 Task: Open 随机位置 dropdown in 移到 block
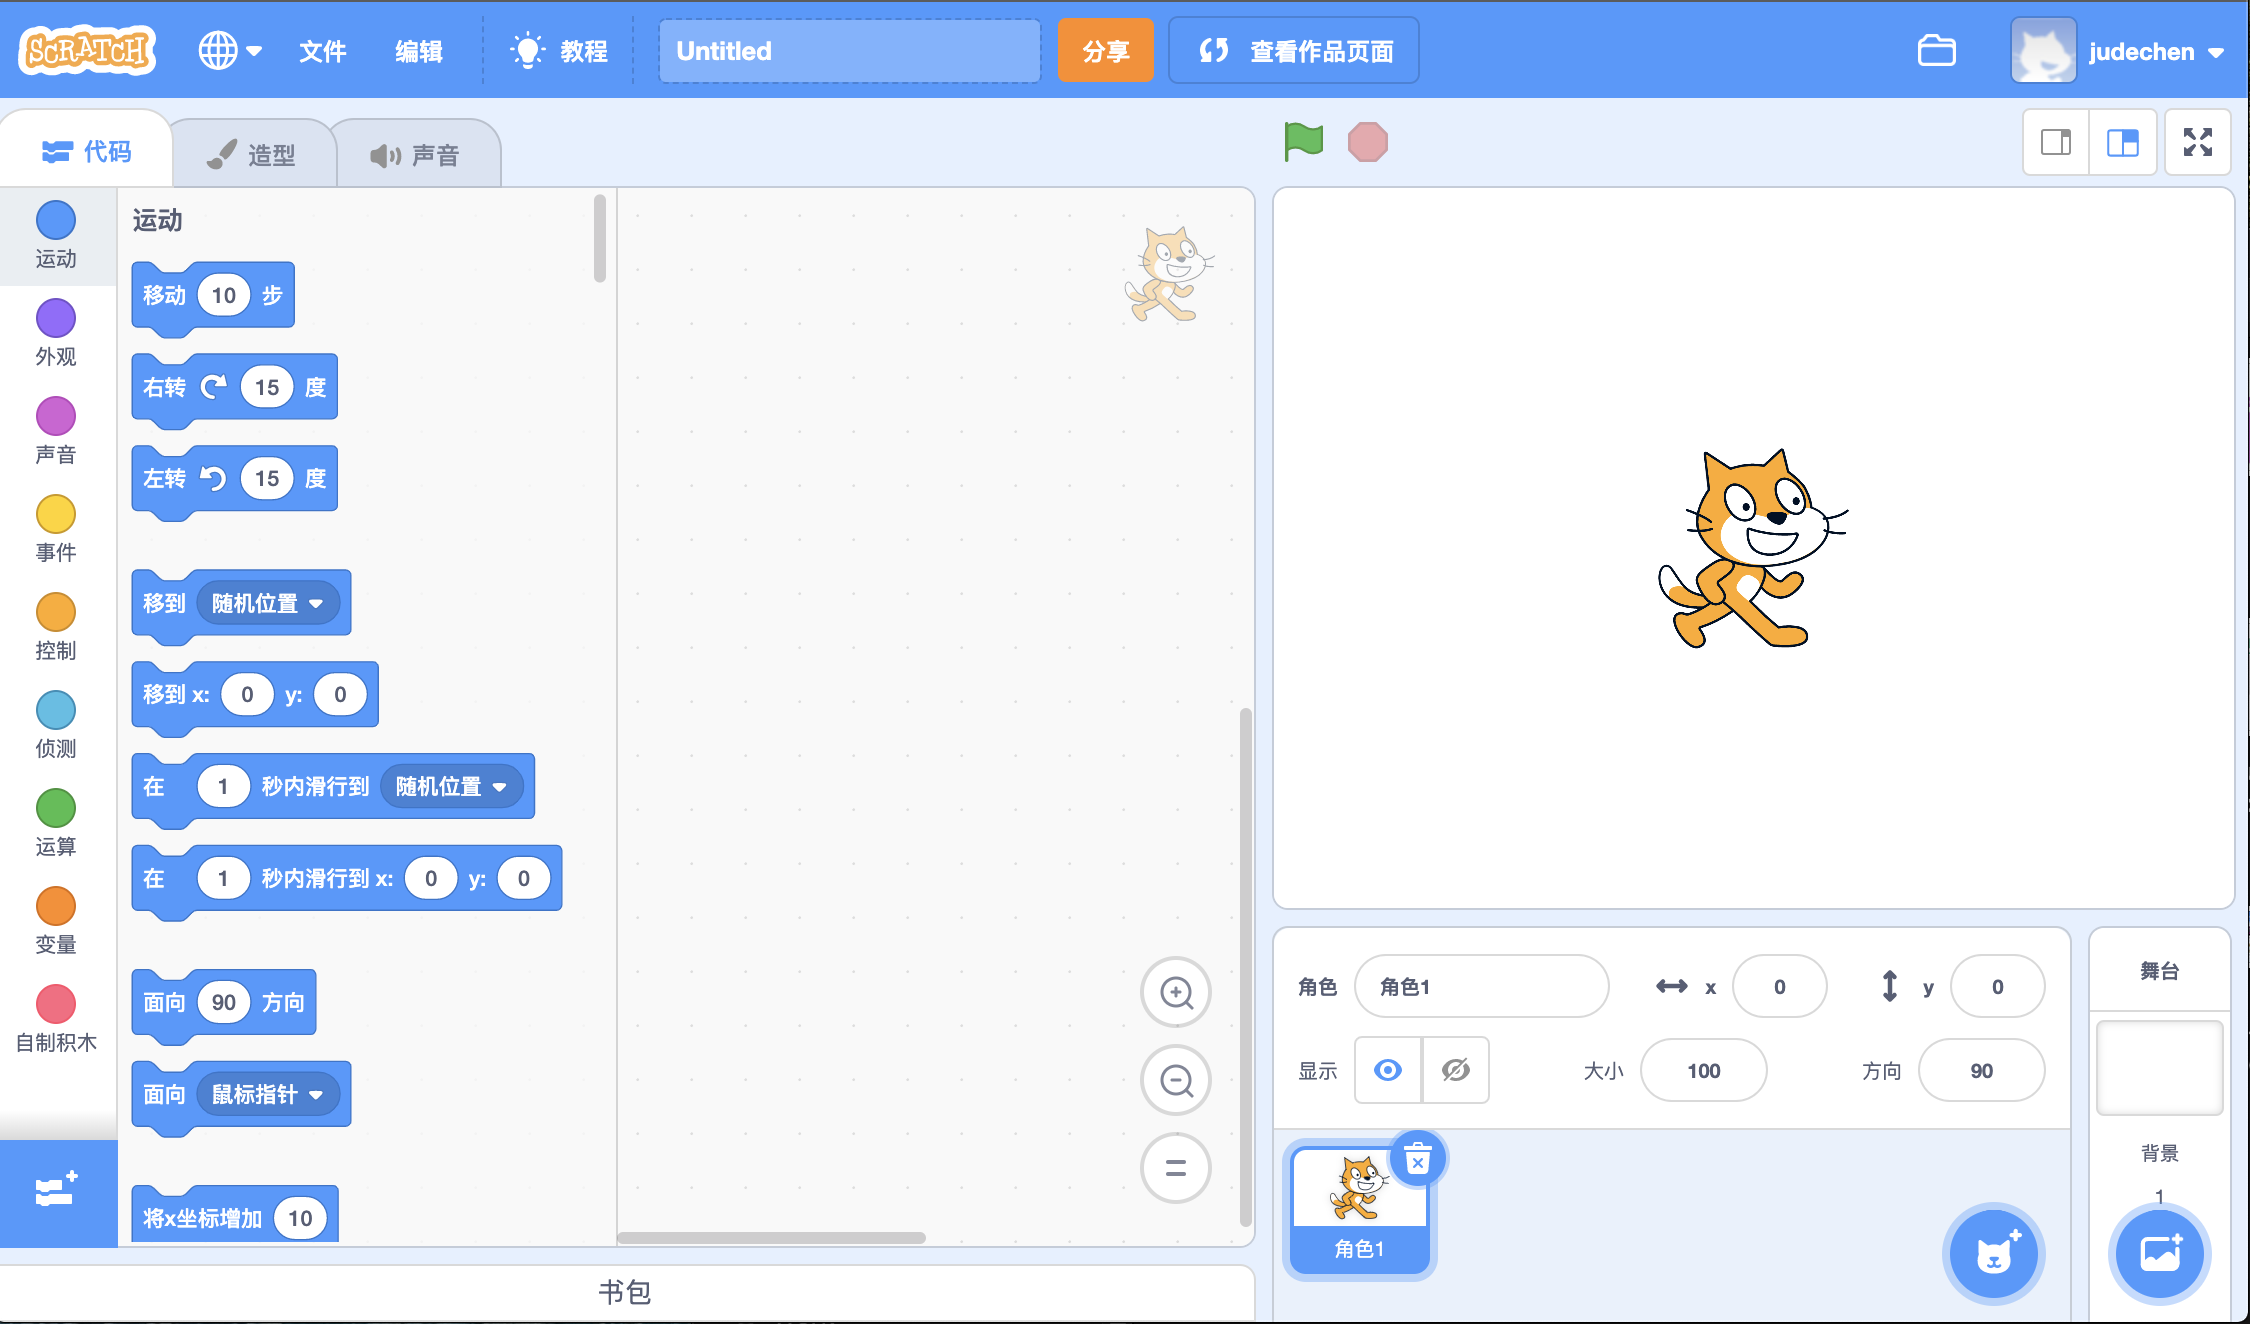pos(268,603)
